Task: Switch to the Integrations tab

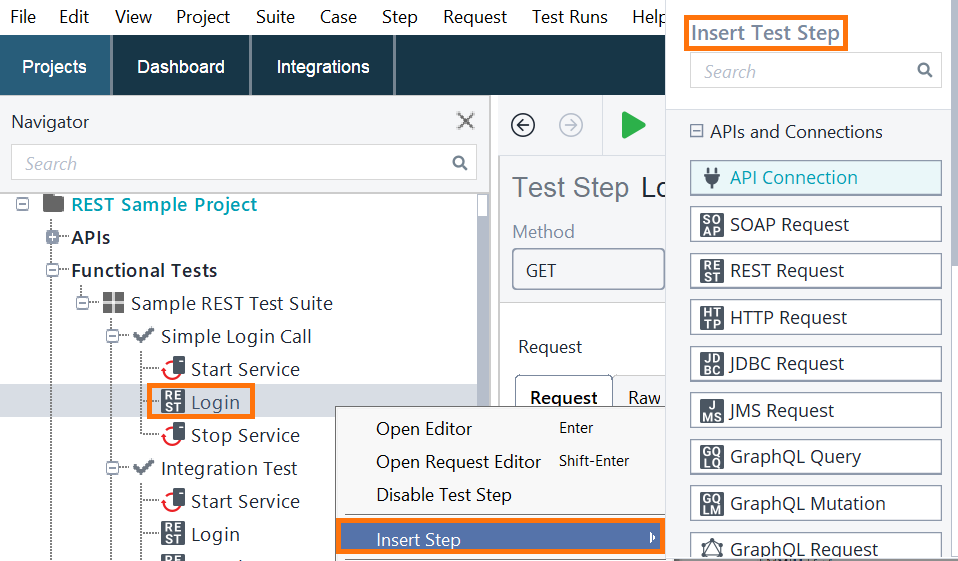Action: pos(323,65)
